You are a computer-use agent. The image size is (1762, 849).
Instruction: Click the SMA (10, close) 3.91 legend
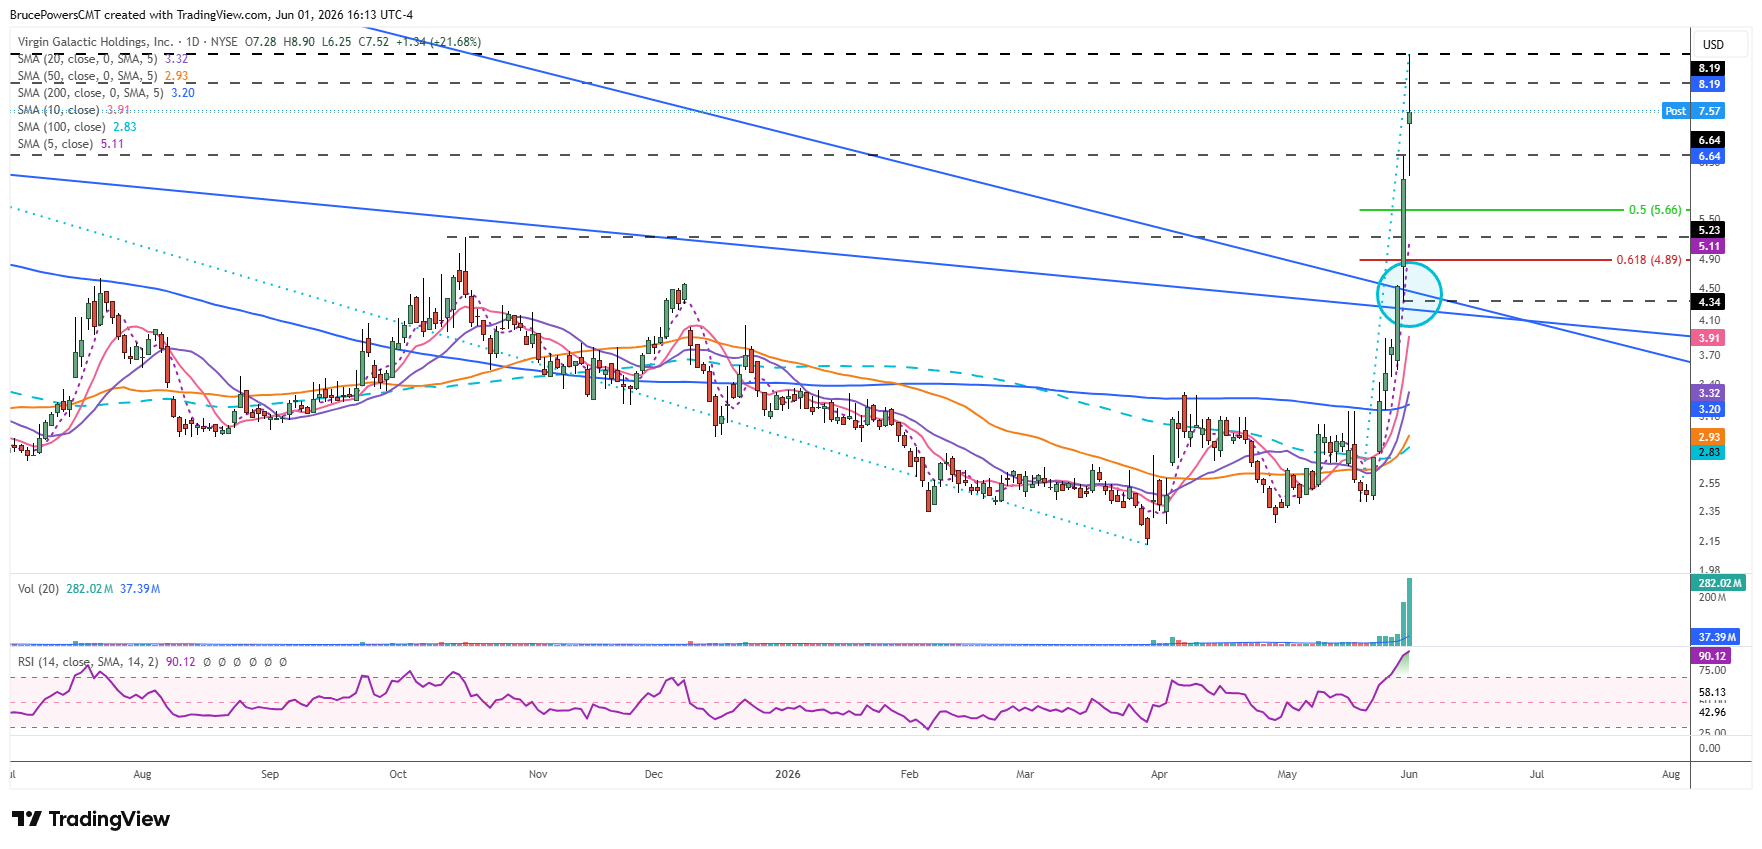(x=74, y=110)
